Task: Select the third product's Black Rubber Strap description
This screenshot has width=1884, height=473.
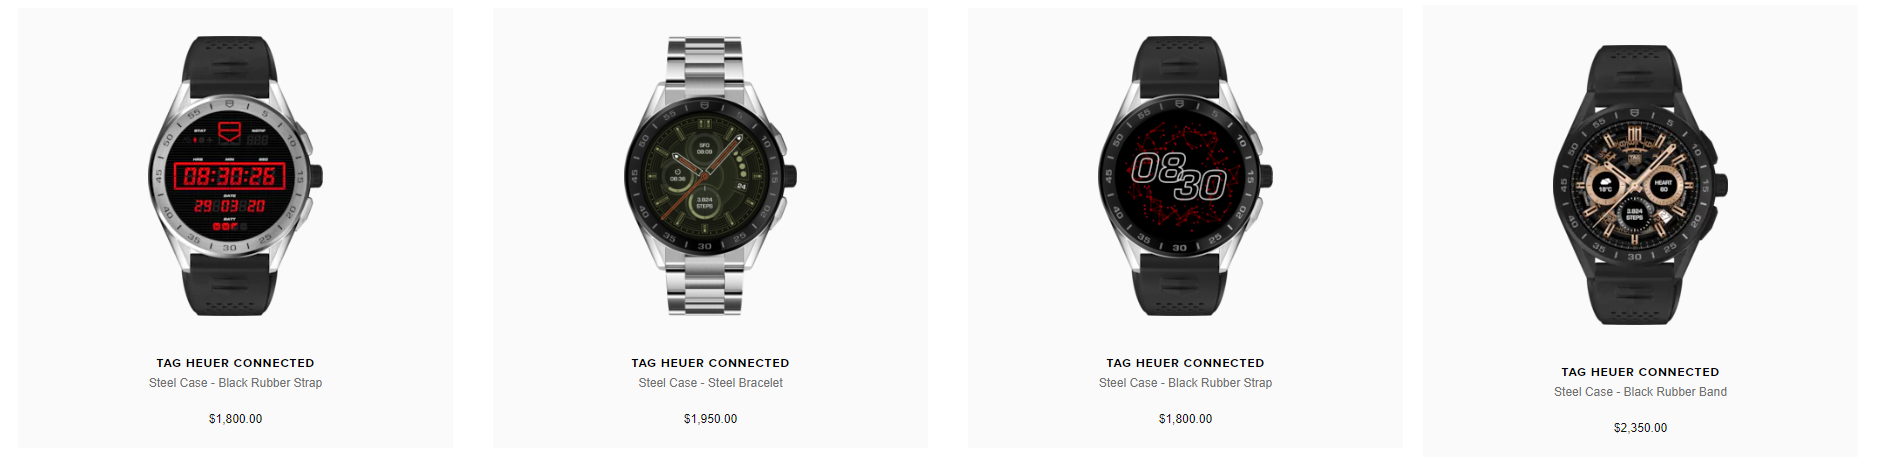Action: click(1185, 383)
